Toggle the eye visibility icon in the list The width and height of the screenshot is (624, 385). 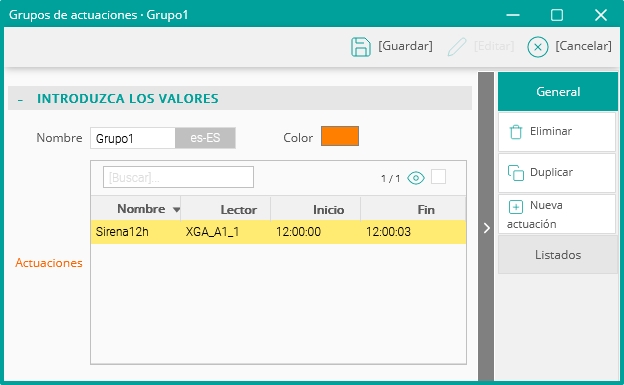pyautogui.click(x=416, y=178)
